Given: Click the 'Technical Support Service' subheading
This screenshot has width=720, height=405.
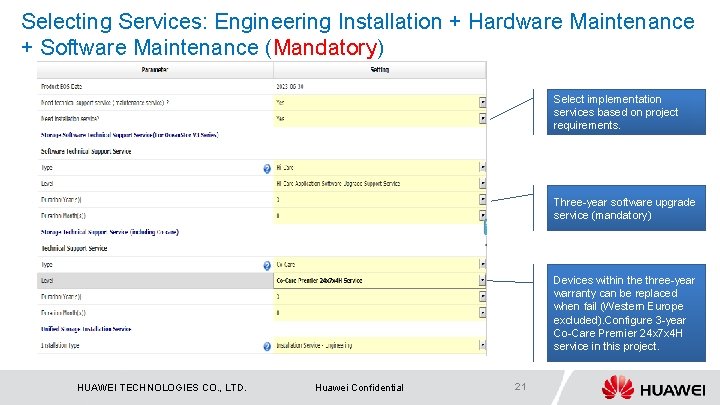Looking at the screenshot, I should coord(74,248).
